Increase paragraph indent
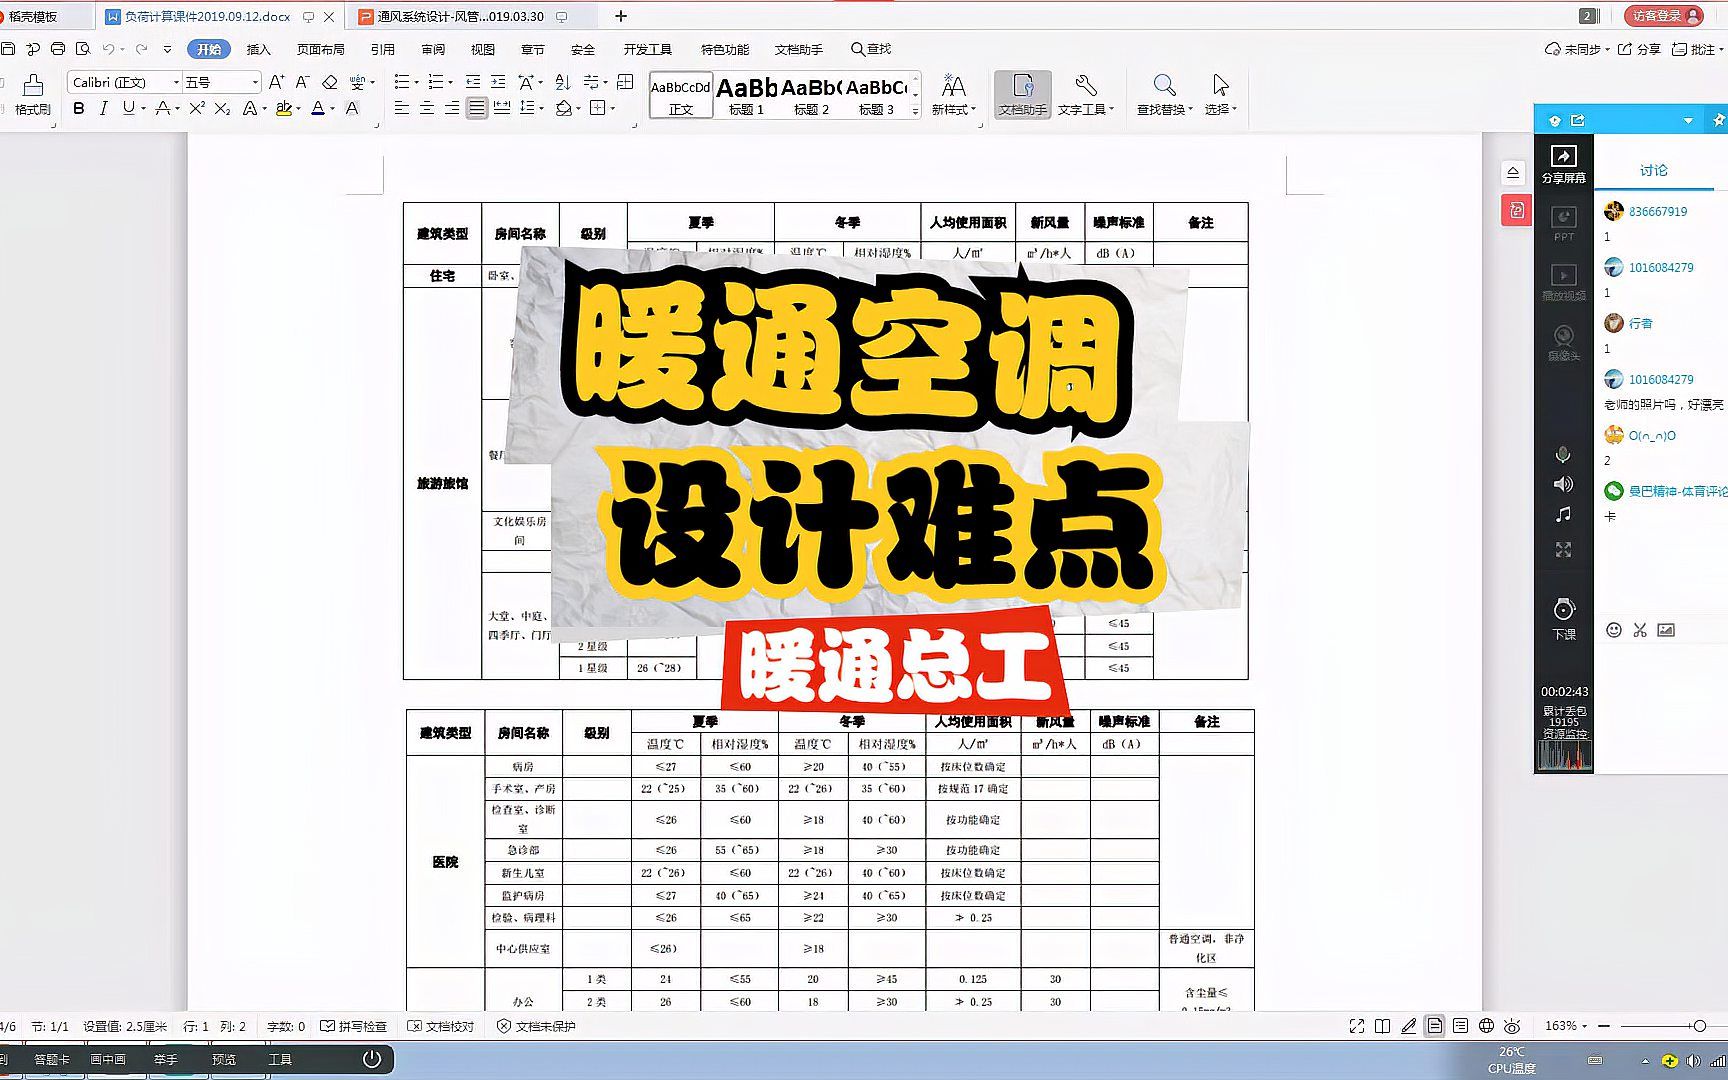1728x1080 pixels. point(498,82)
